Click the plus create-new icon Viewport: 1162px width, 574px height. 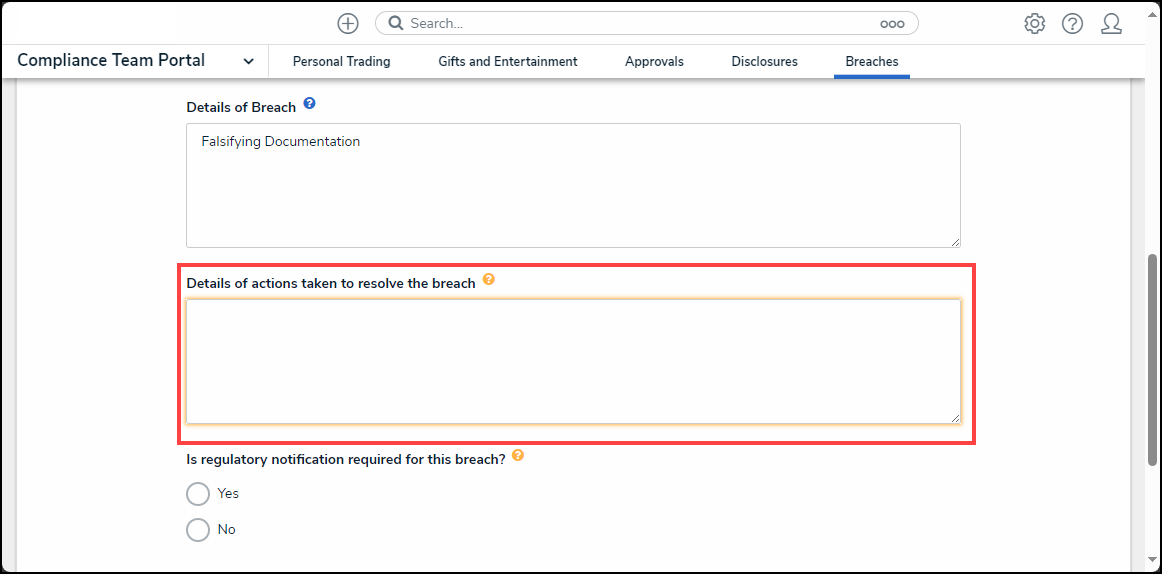point(347,23)
